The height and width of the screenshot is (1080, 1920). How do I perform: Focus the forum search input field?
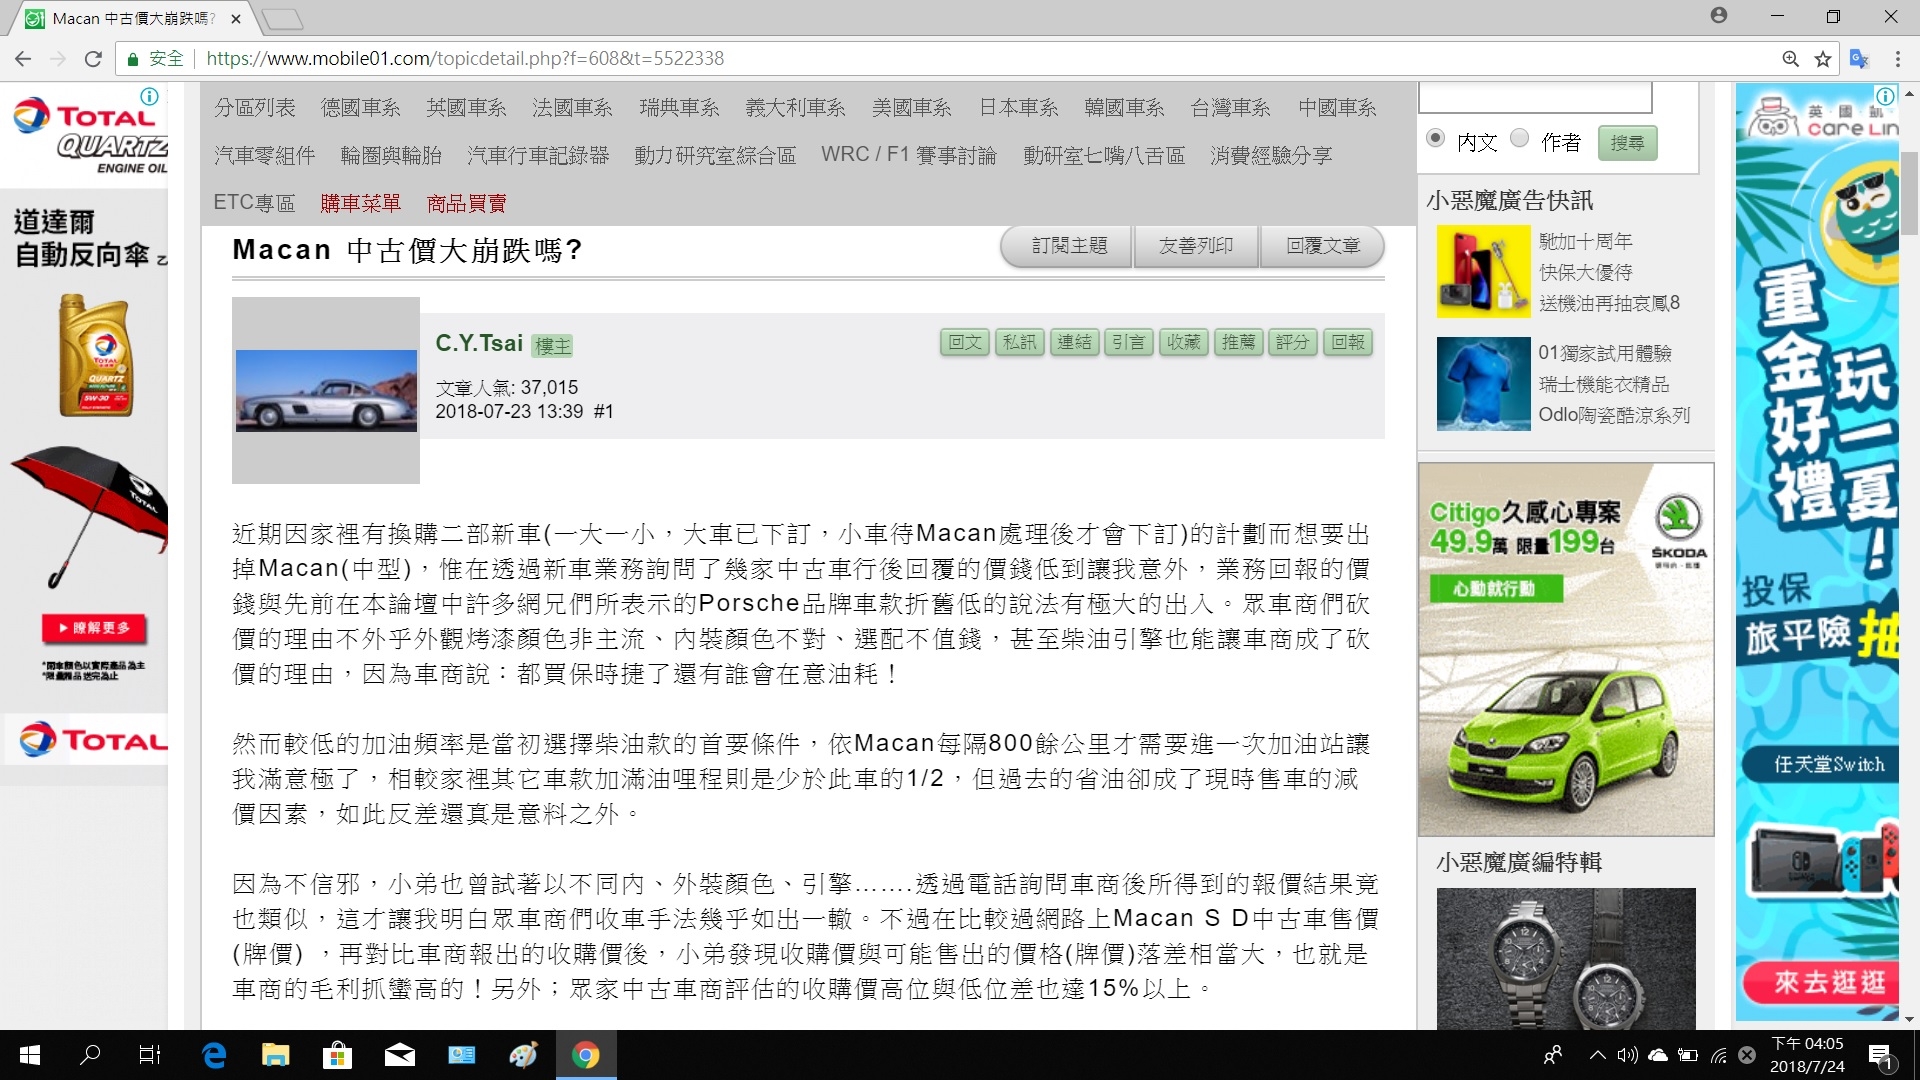(1535, 97)
